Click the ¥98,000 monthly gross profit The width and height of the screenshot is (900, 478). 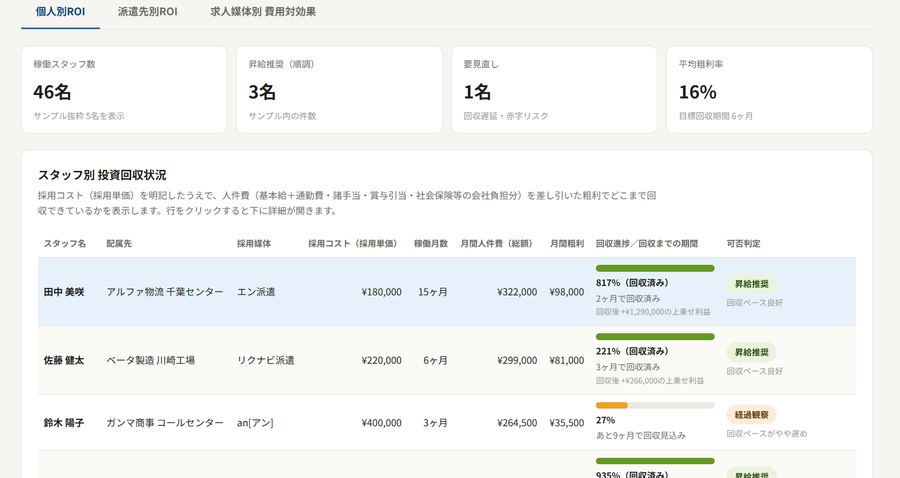pyautogui.click(x=567, y=292)
